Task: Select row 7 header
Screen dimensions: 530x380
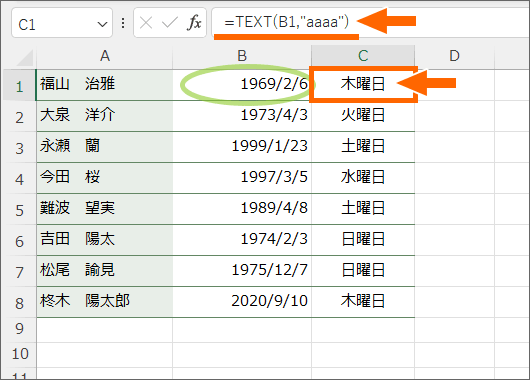Action: 19,271
